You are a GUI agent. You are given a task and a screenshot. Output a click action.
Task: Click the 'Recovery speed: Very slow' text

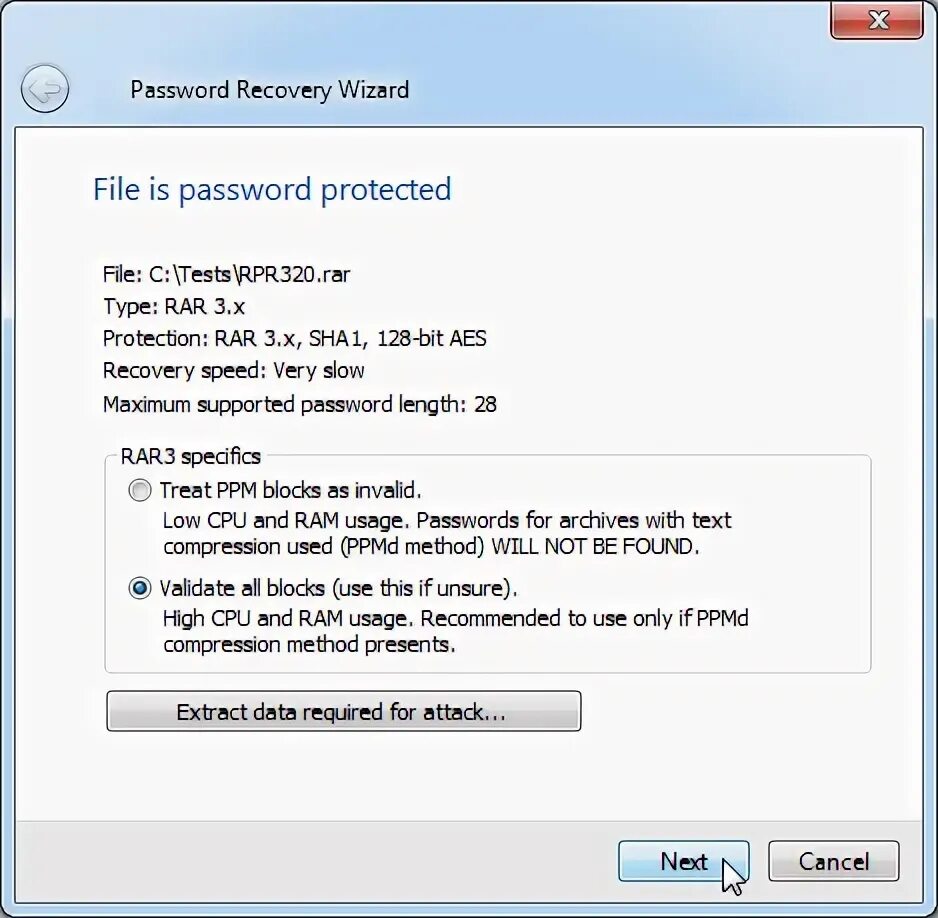(x=233, y=370)
